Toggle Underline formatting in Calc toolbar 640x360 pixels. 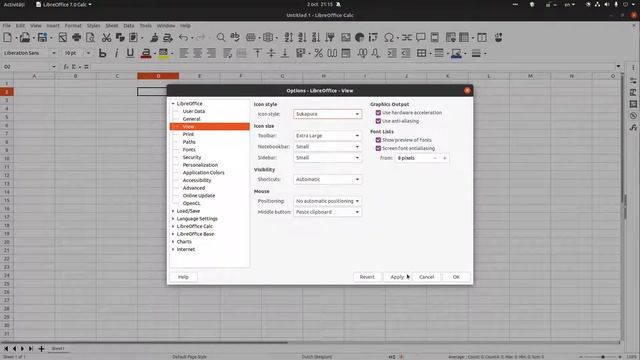pos(130,53)
